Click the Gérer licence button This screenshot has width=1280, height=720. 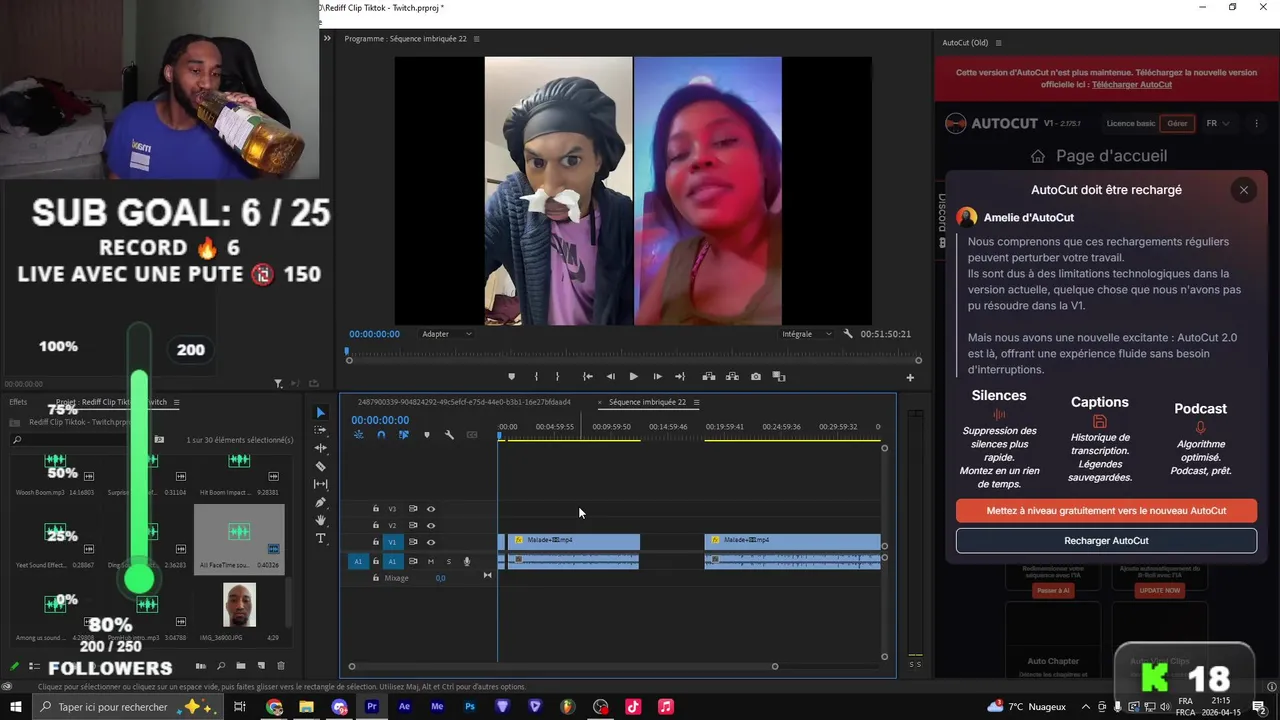point(1178,124)
